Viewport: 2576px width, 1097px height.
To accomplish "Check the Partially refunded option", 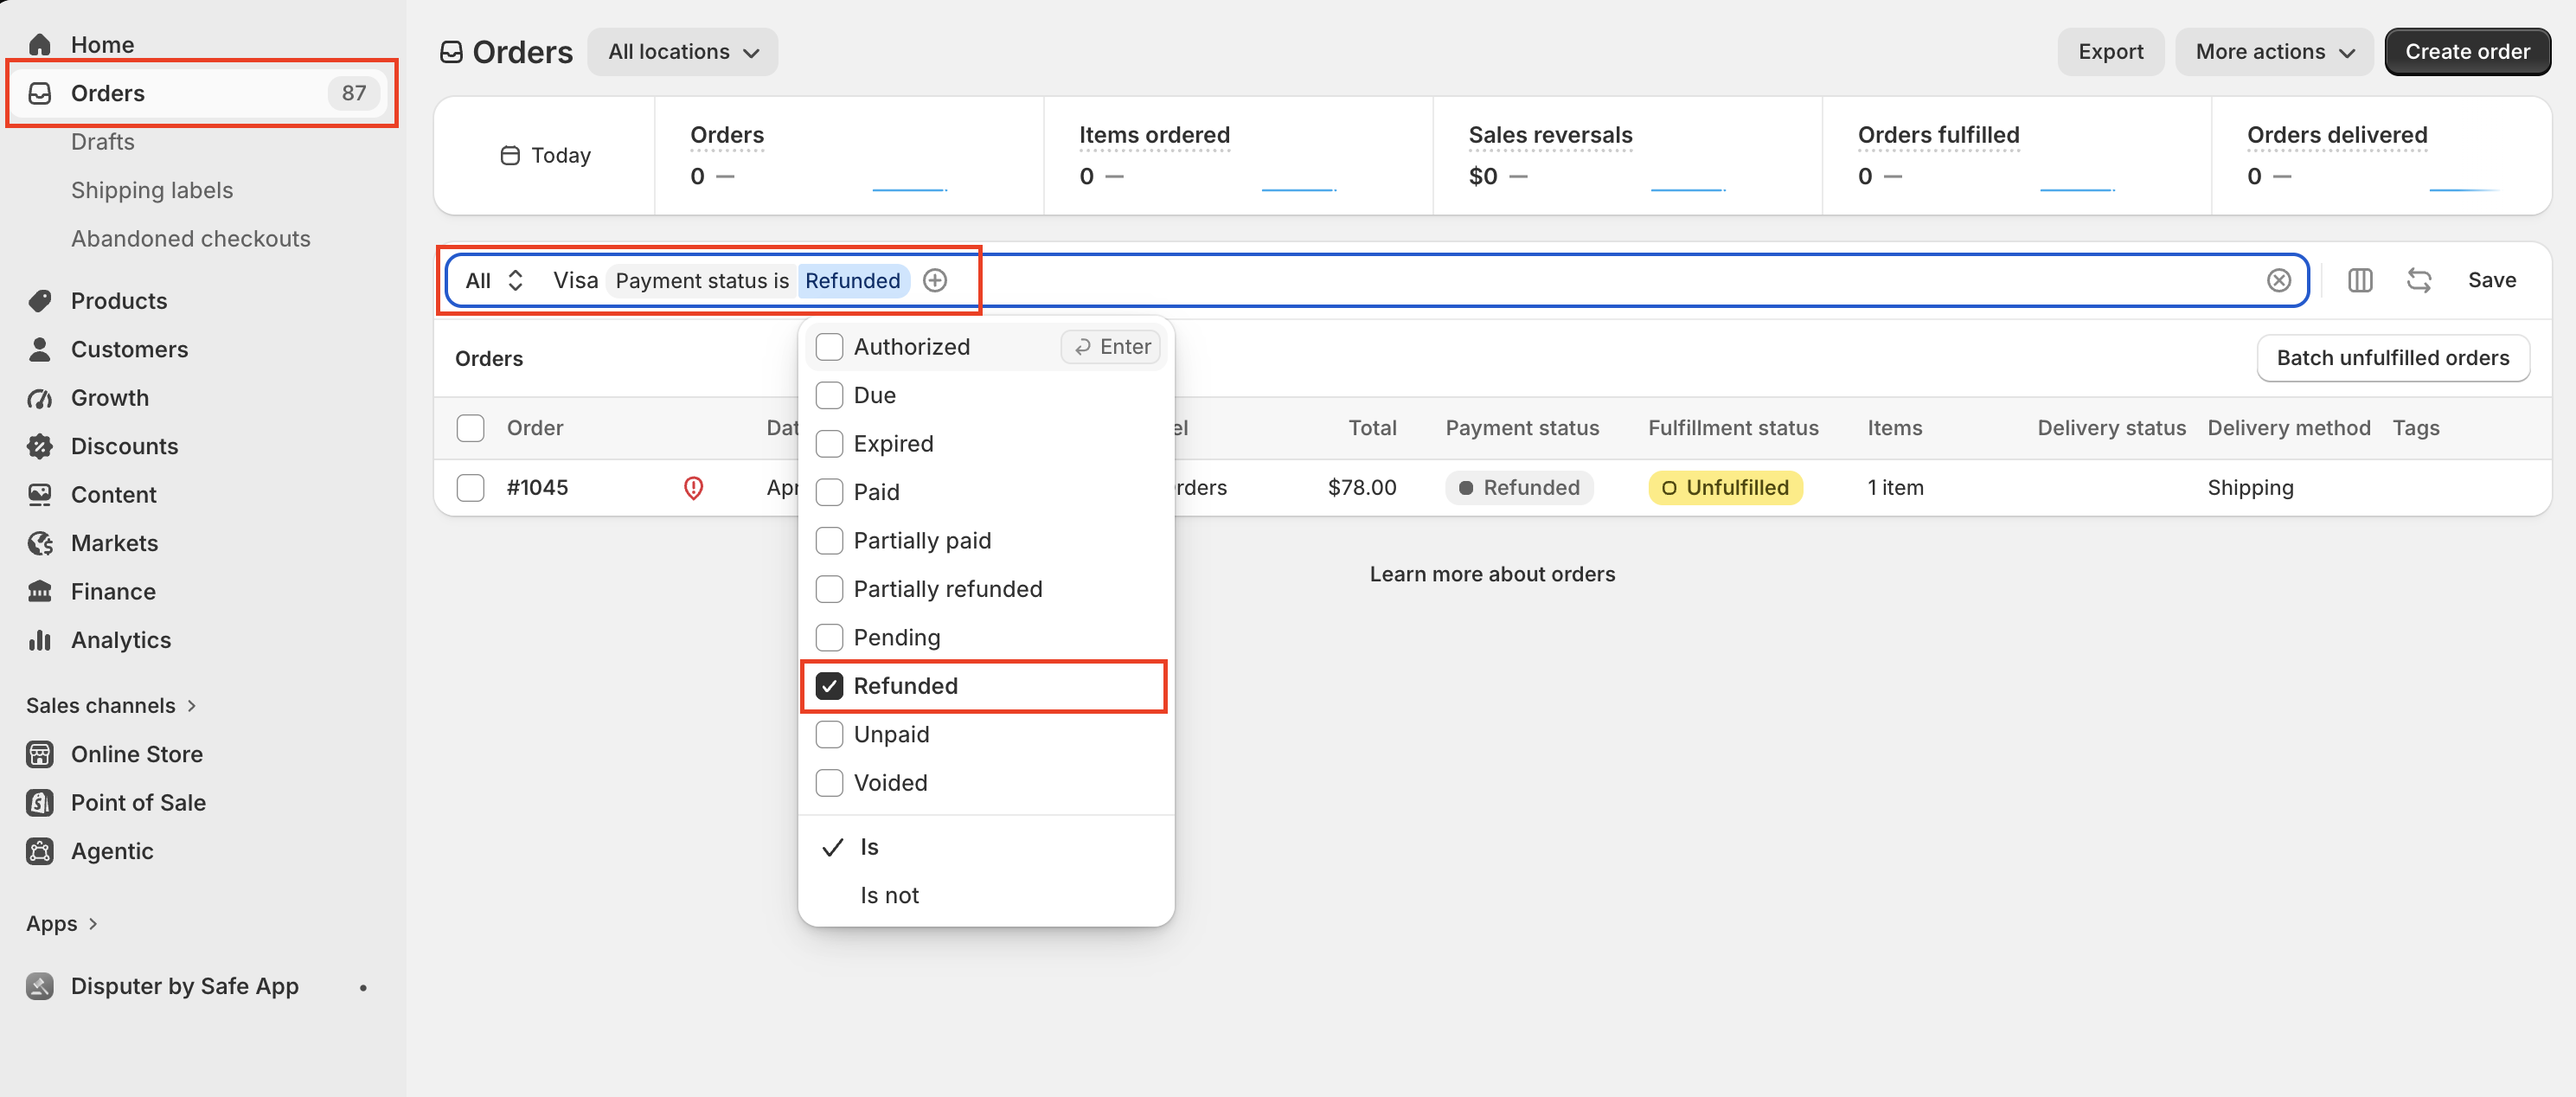I will [829, 589].
